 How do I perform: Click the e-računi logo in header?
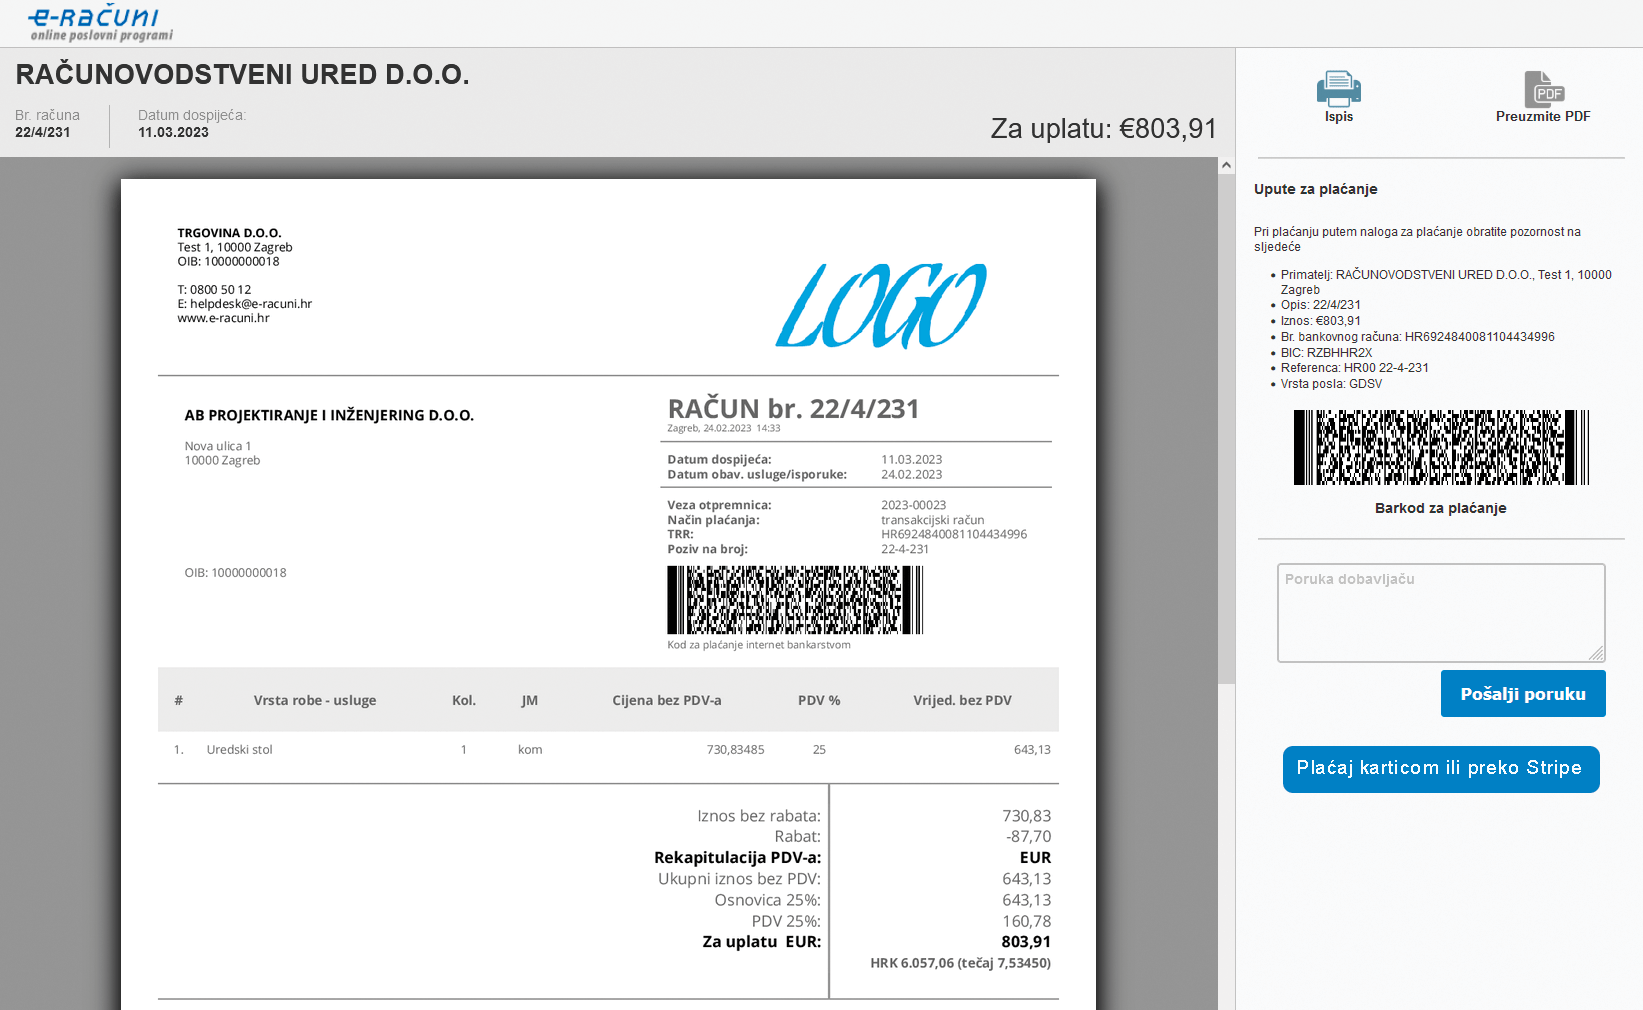[x=96, y=23]
